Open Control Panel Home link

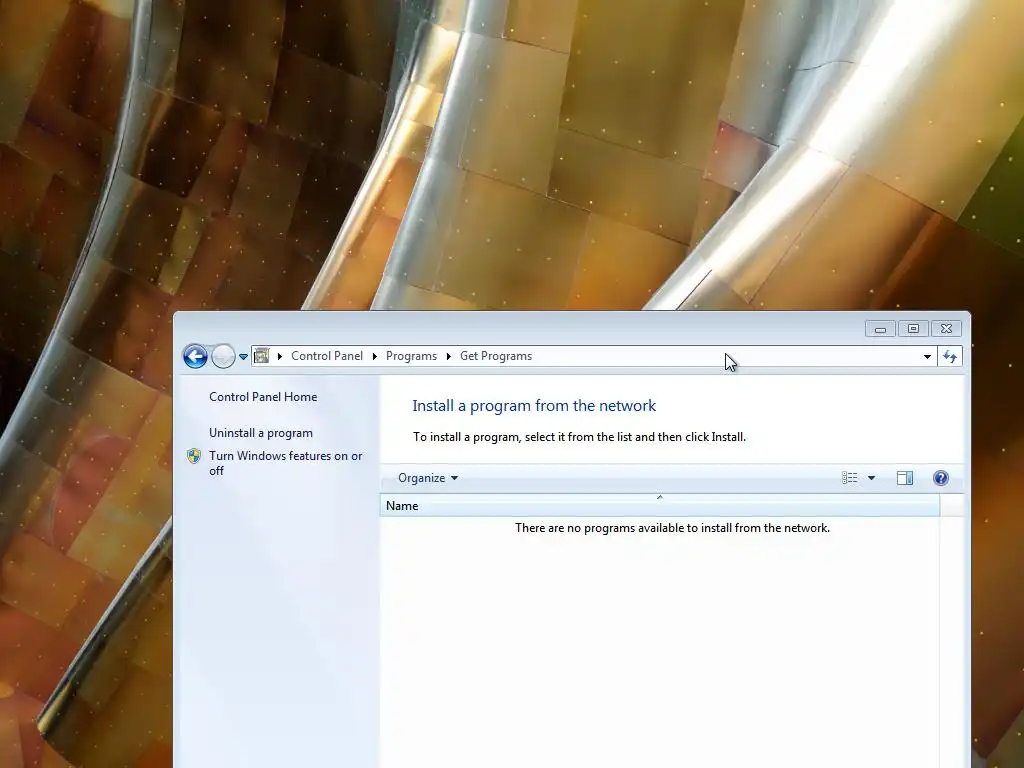coord(263,396)
